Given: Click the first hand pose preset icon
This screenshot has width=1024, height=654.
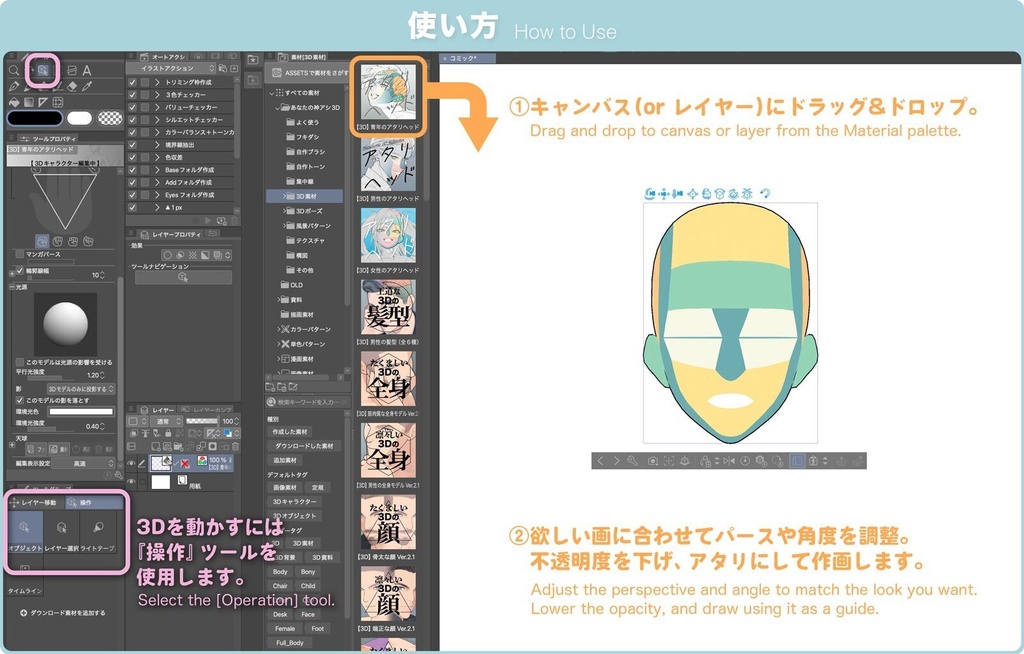Looking at the screenshot, I should 42,241.
